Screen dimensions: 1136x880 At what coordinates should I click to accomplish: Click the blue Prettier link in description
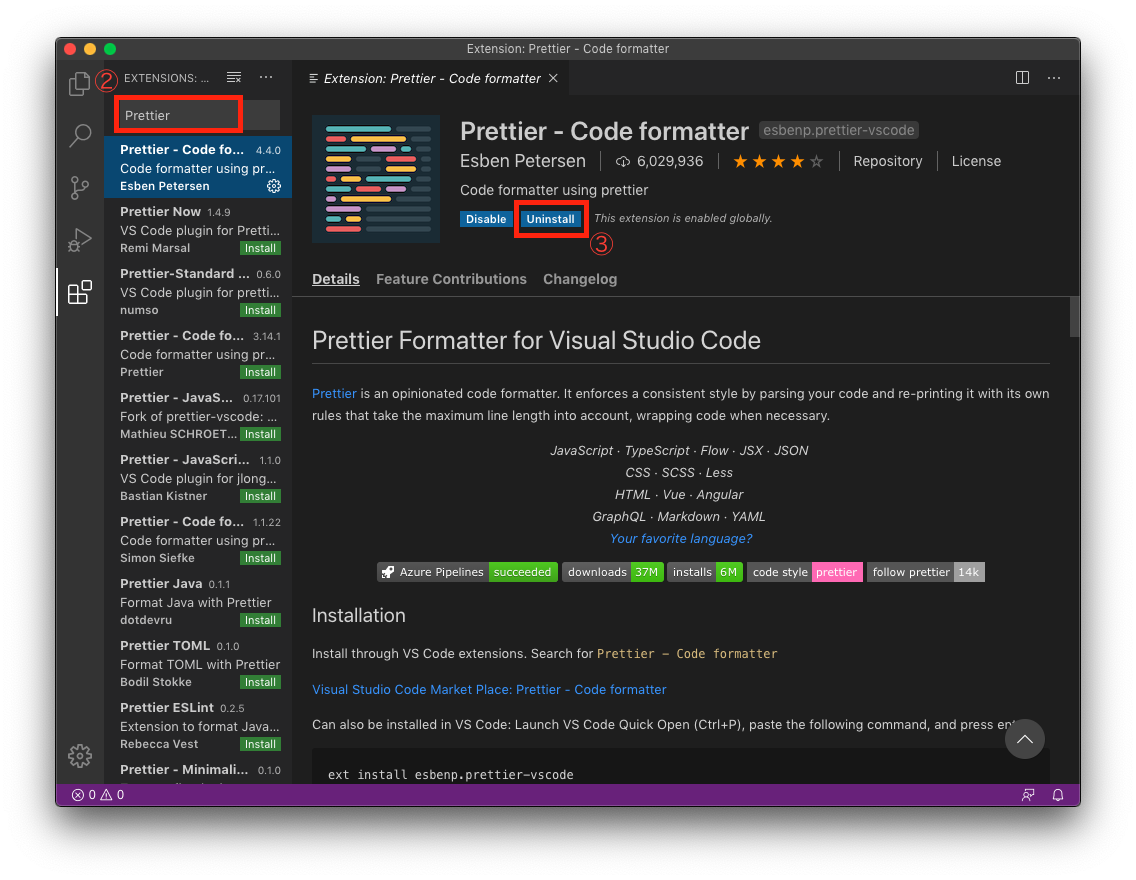pos(334,393)
